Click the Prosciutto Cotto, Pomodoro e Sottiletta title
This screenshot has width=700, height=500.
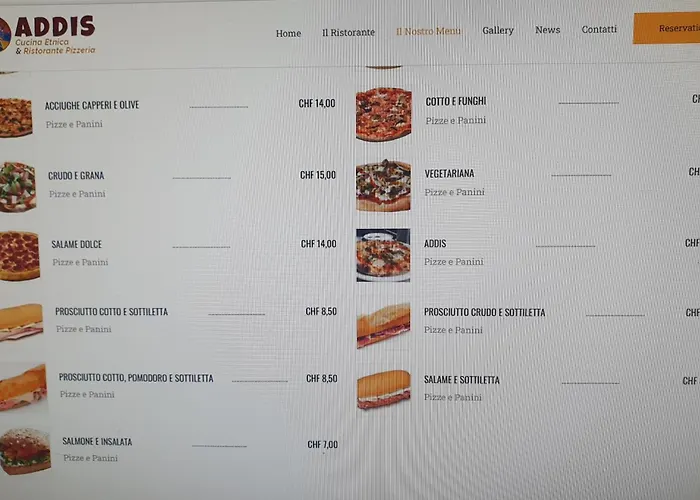tap(136, 378)
